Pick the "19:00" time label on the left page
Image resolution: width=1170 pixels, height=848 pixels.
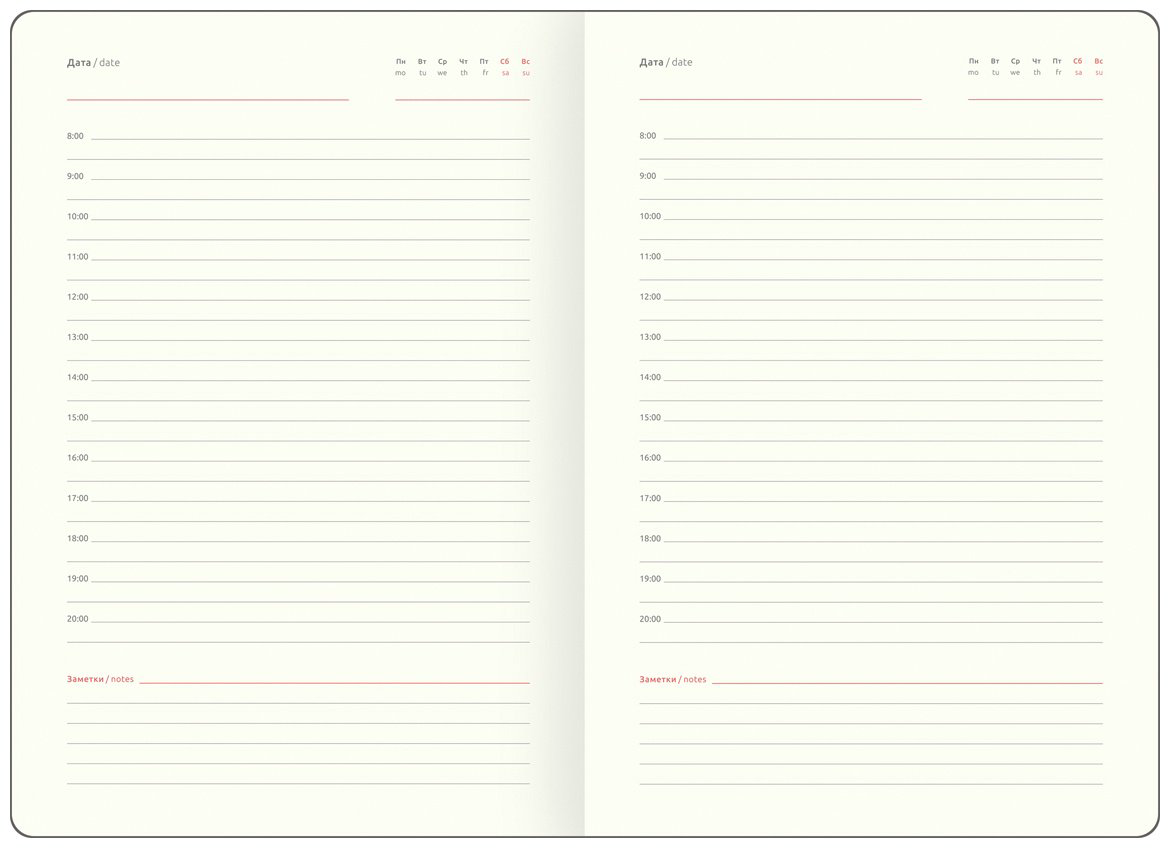coord(78,579)
